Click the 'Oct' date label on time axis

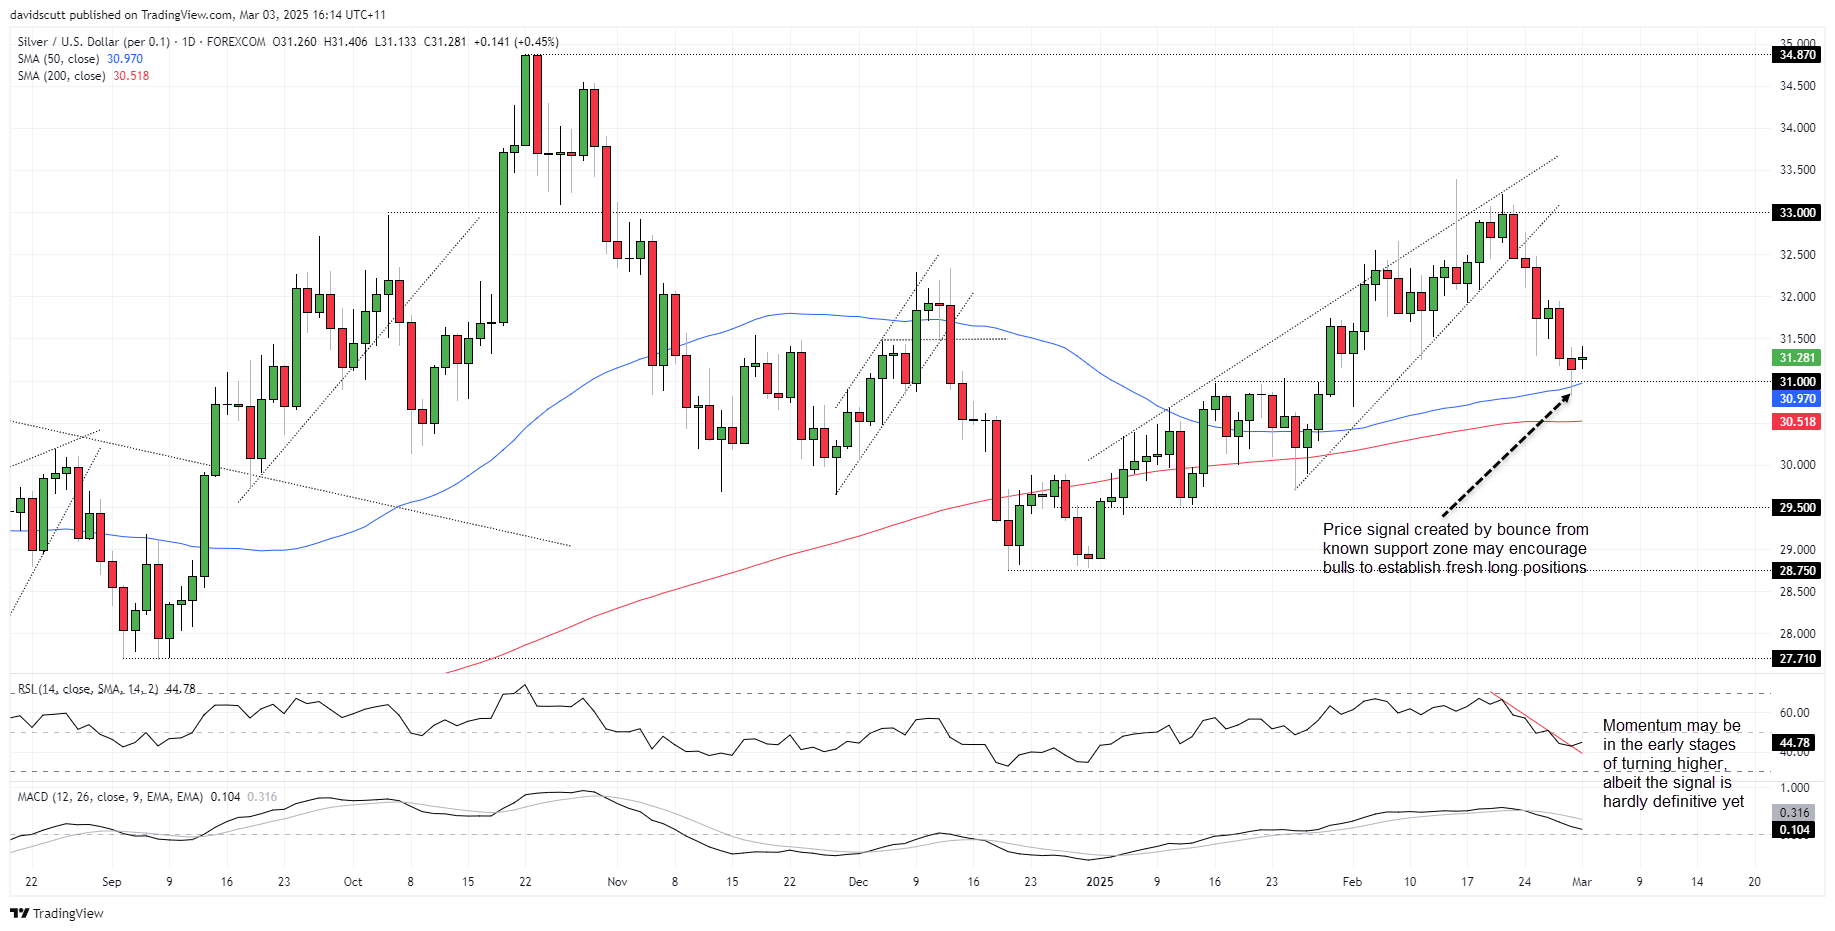tap(353, 882)
